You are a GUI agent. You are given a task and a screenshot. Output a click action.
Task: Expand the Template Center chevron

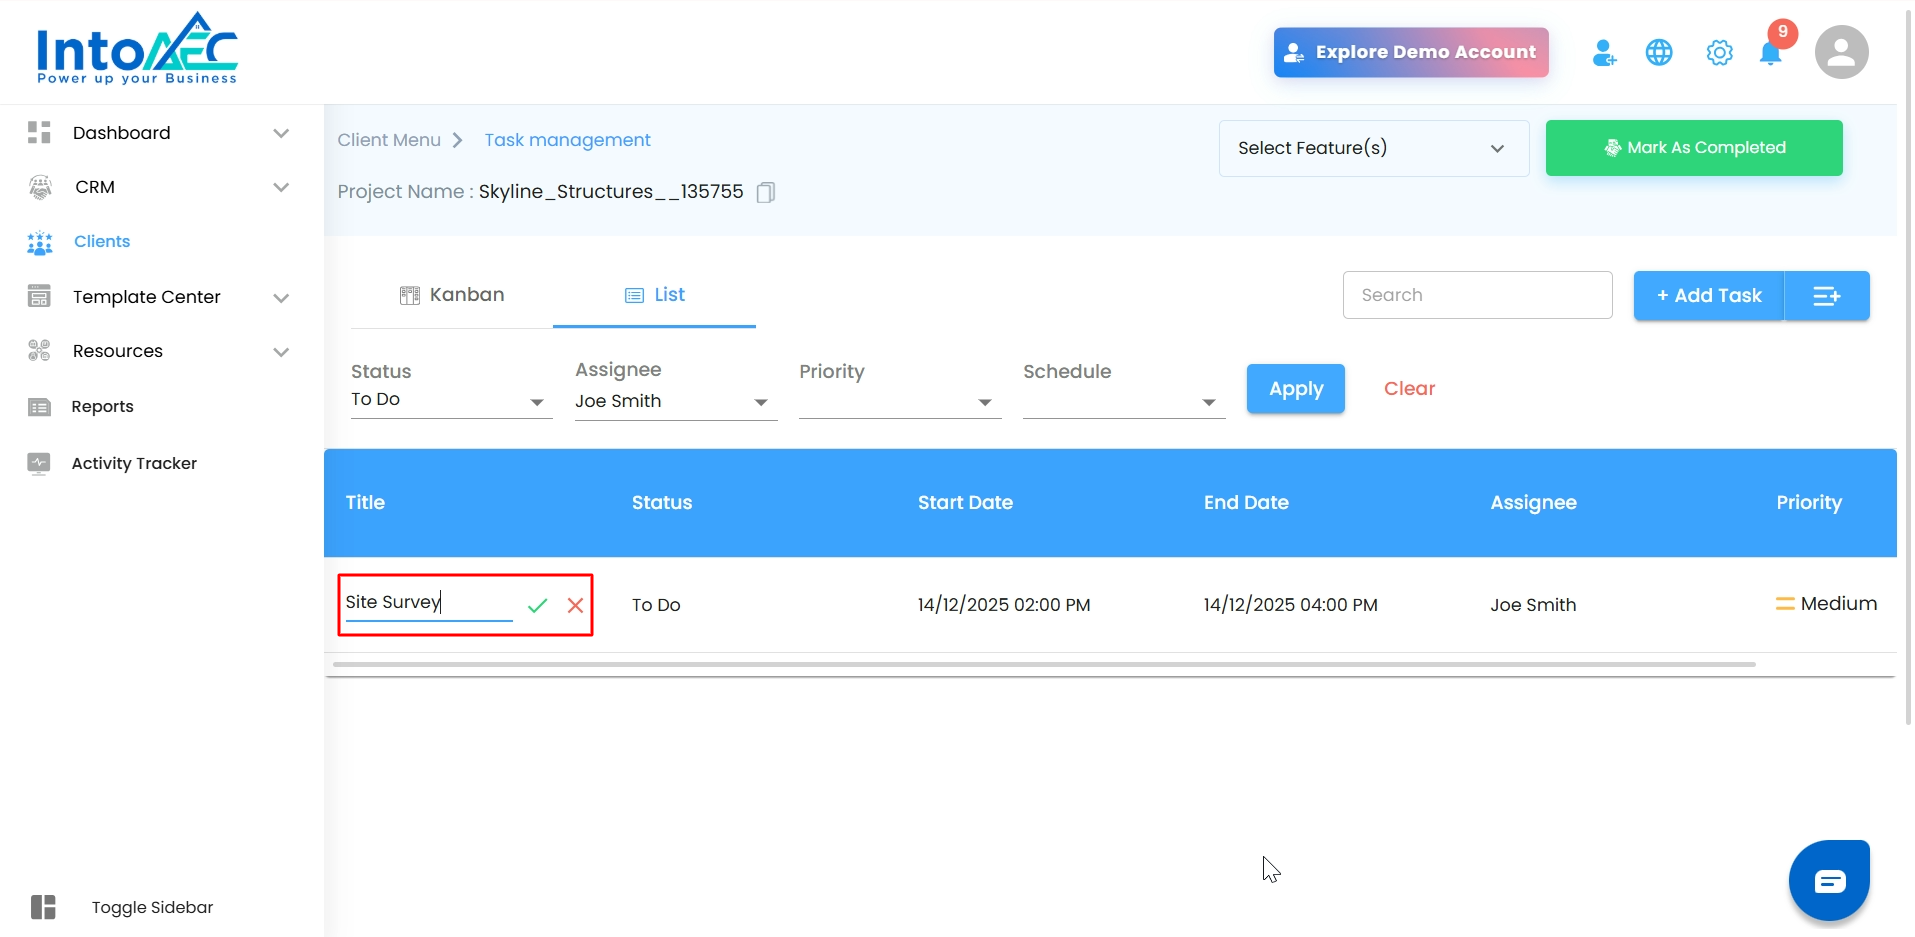281,298
